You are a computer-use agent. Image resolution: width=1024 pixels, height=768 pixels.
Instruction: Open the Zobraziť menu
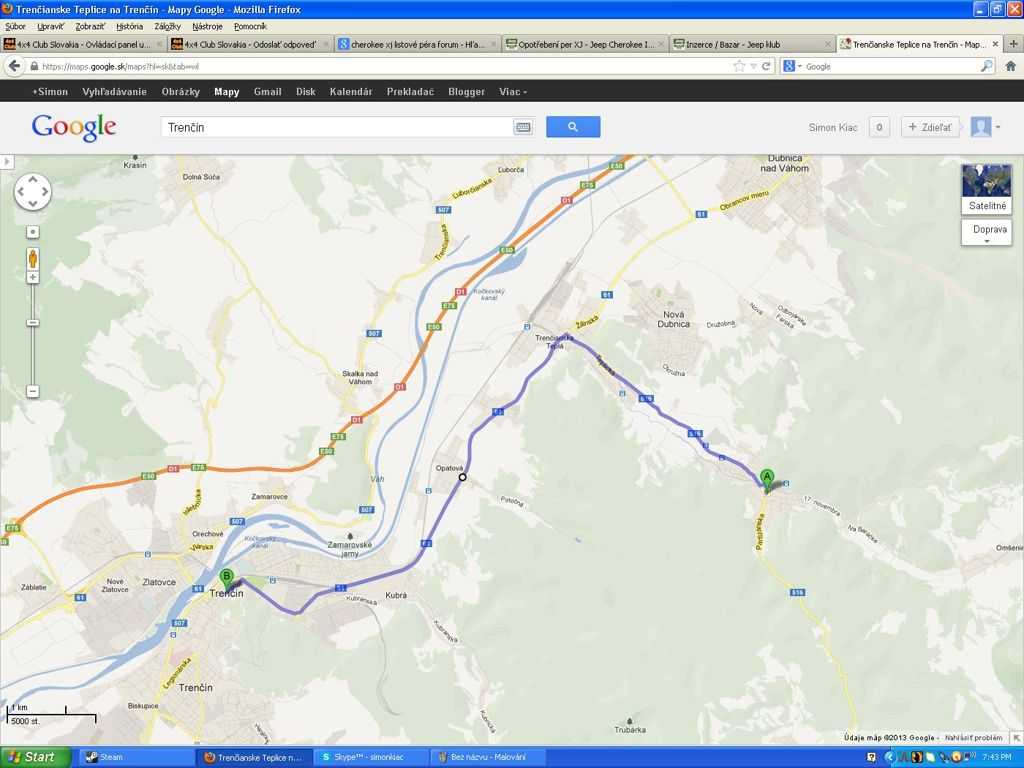coord(89,26)
